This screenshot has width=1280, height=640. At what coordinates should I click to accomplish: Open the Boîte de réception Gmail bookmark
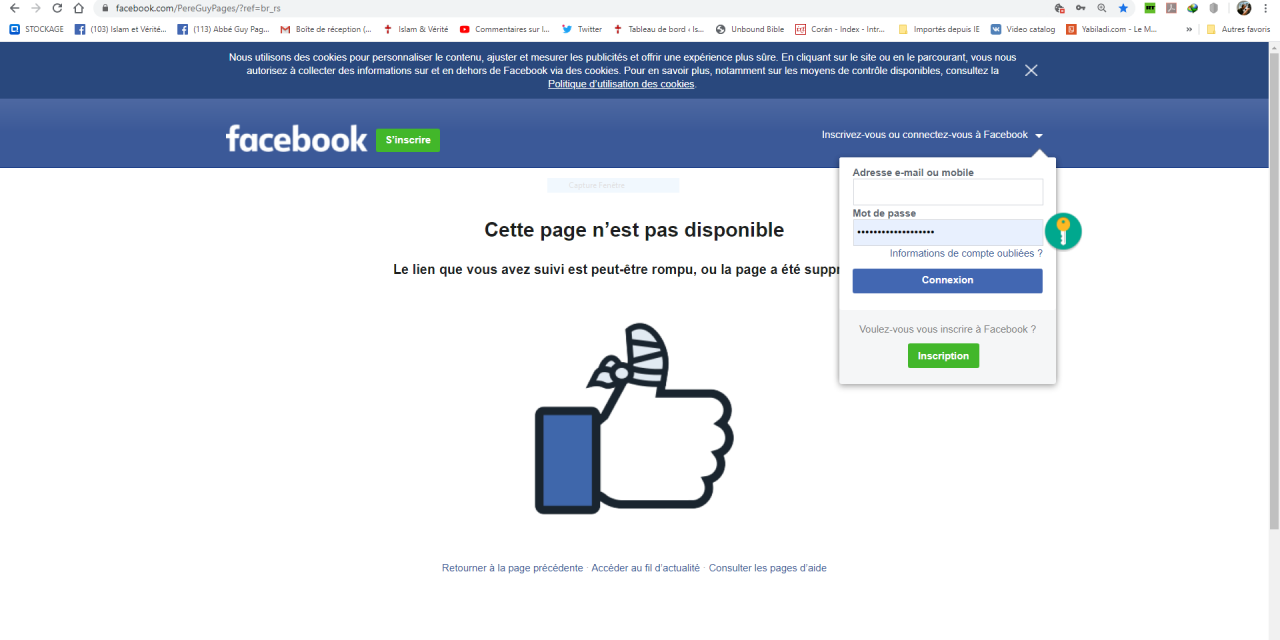(326, 29)
